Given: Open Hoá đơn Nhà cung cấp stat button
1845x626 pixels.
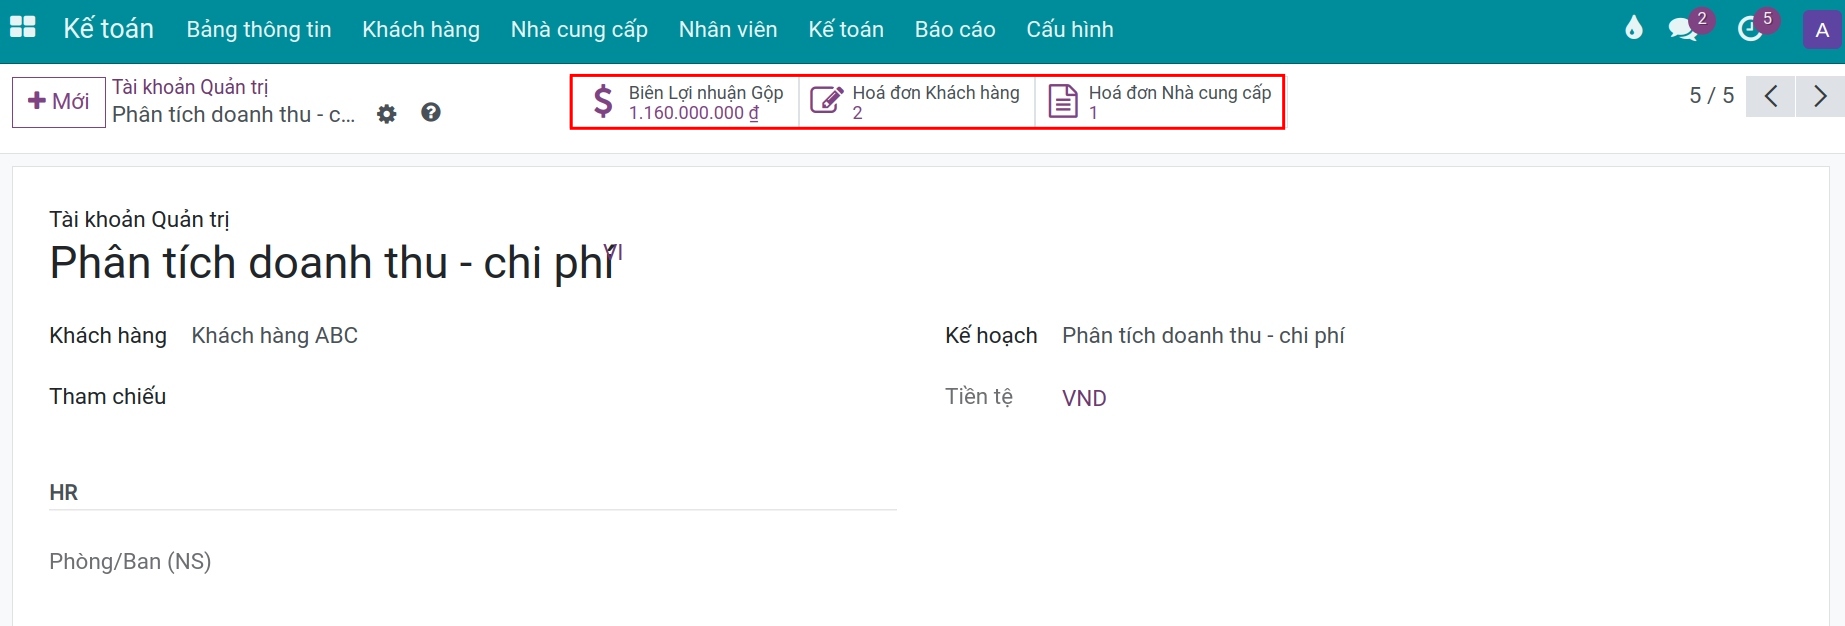Looking at the screenshot, I should click(1158, 102).
